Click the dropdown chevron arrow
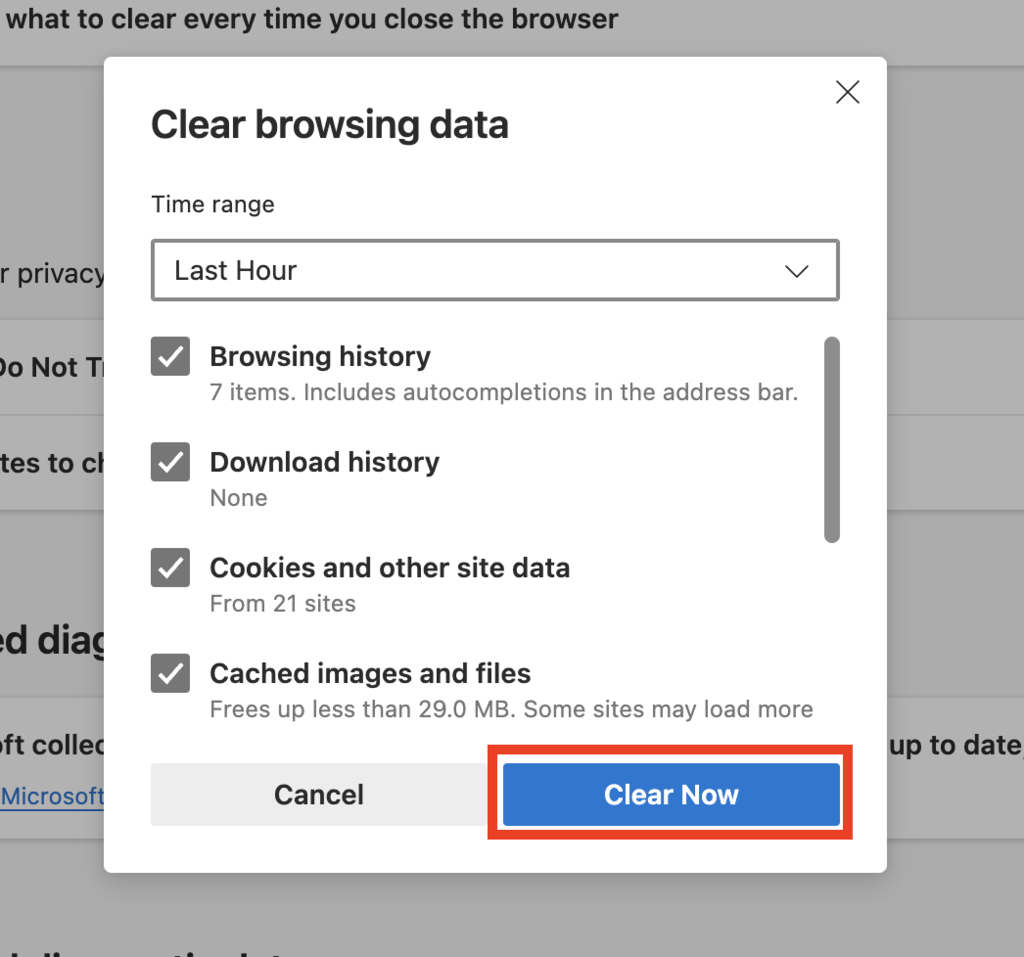 (x=797, y=270)
